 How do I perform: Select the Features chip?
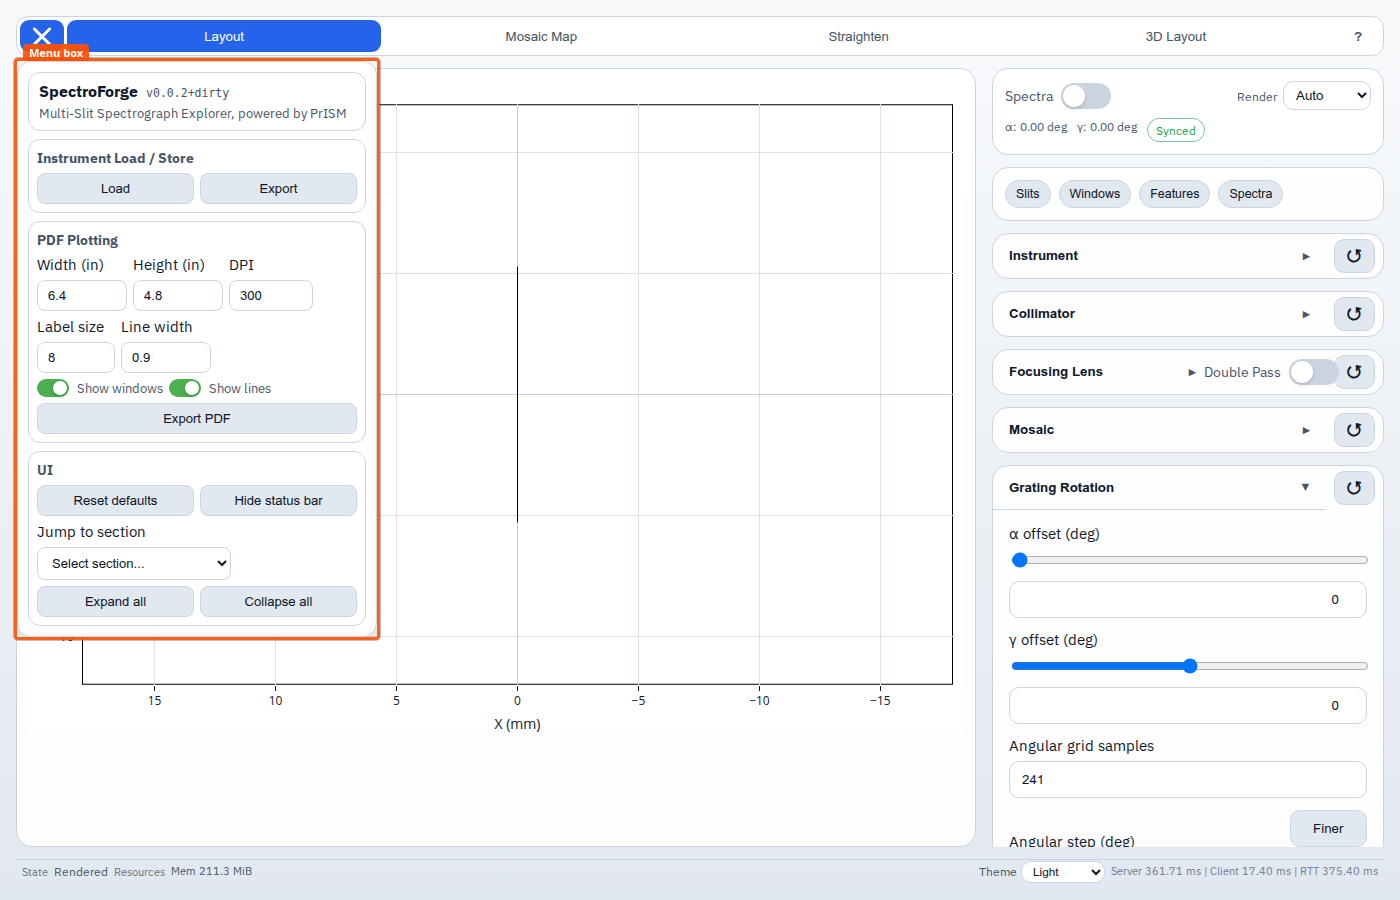pyautogui.click(x=1175, y=194)
